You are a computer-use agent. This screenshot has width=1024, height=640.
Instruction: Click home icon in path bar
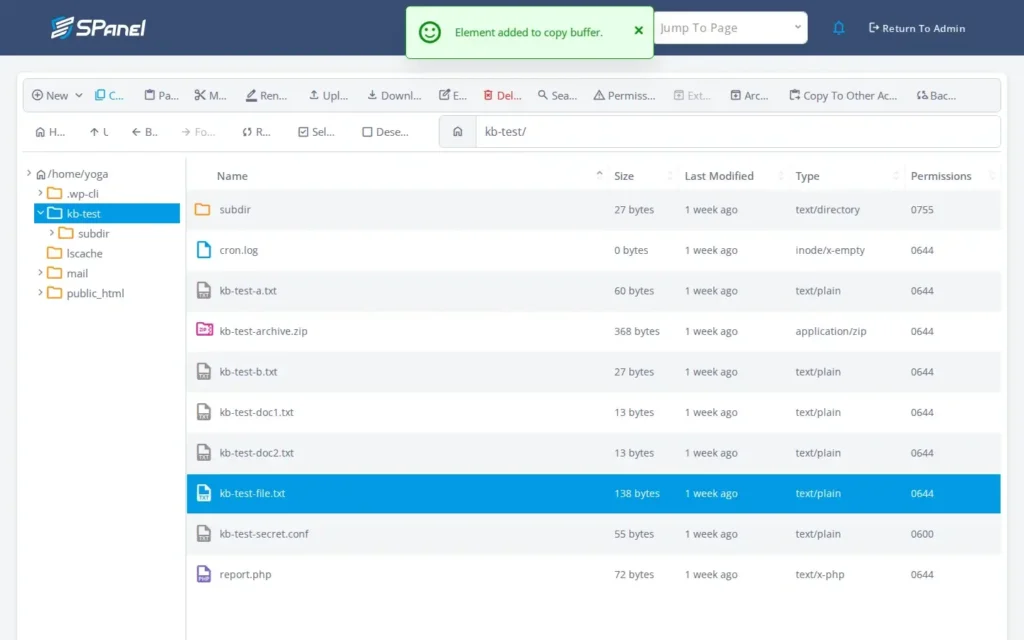pos(458,132)
